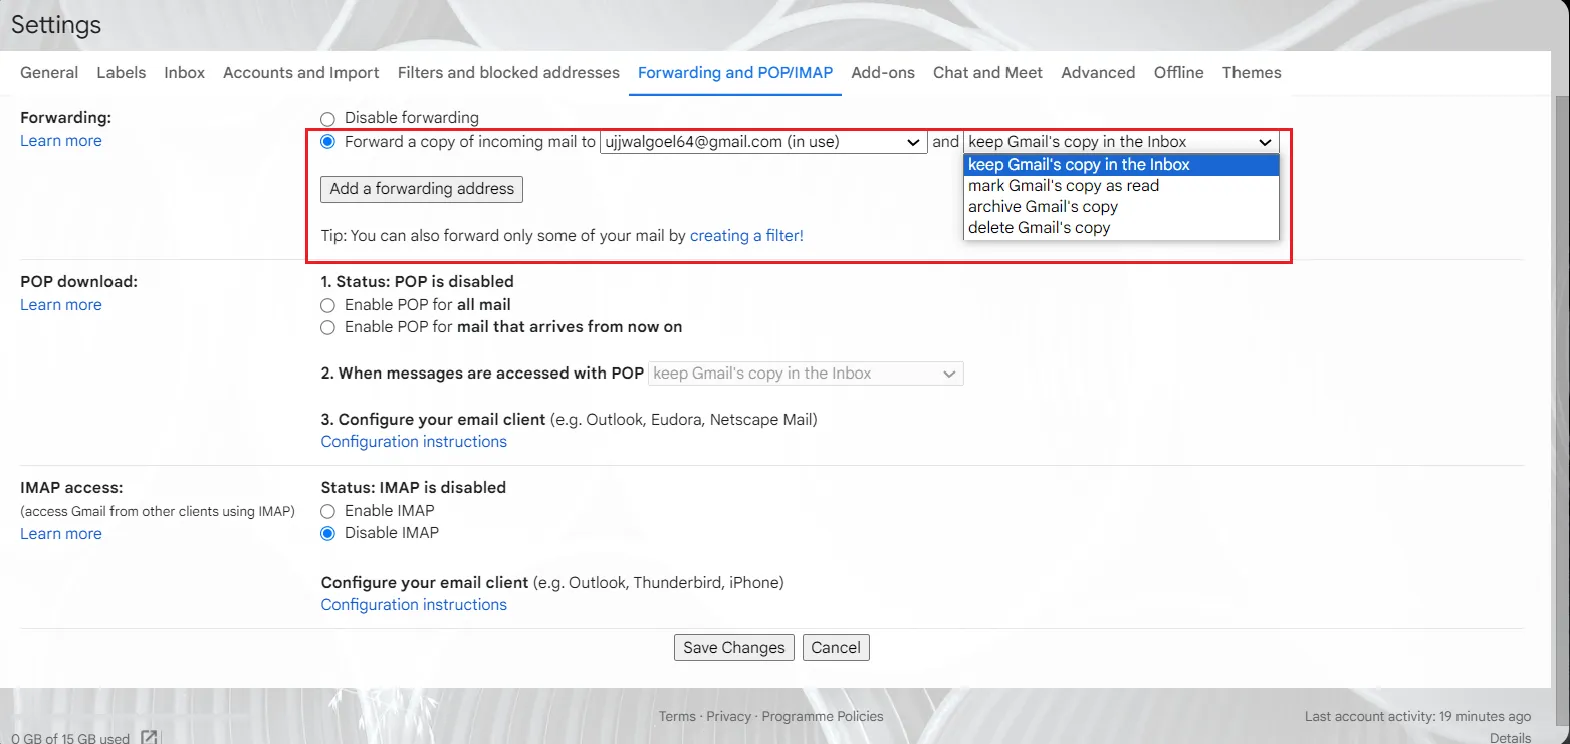Choose mark Gmail's copy as read option

pyautogui.click(x=1121, y=186)
